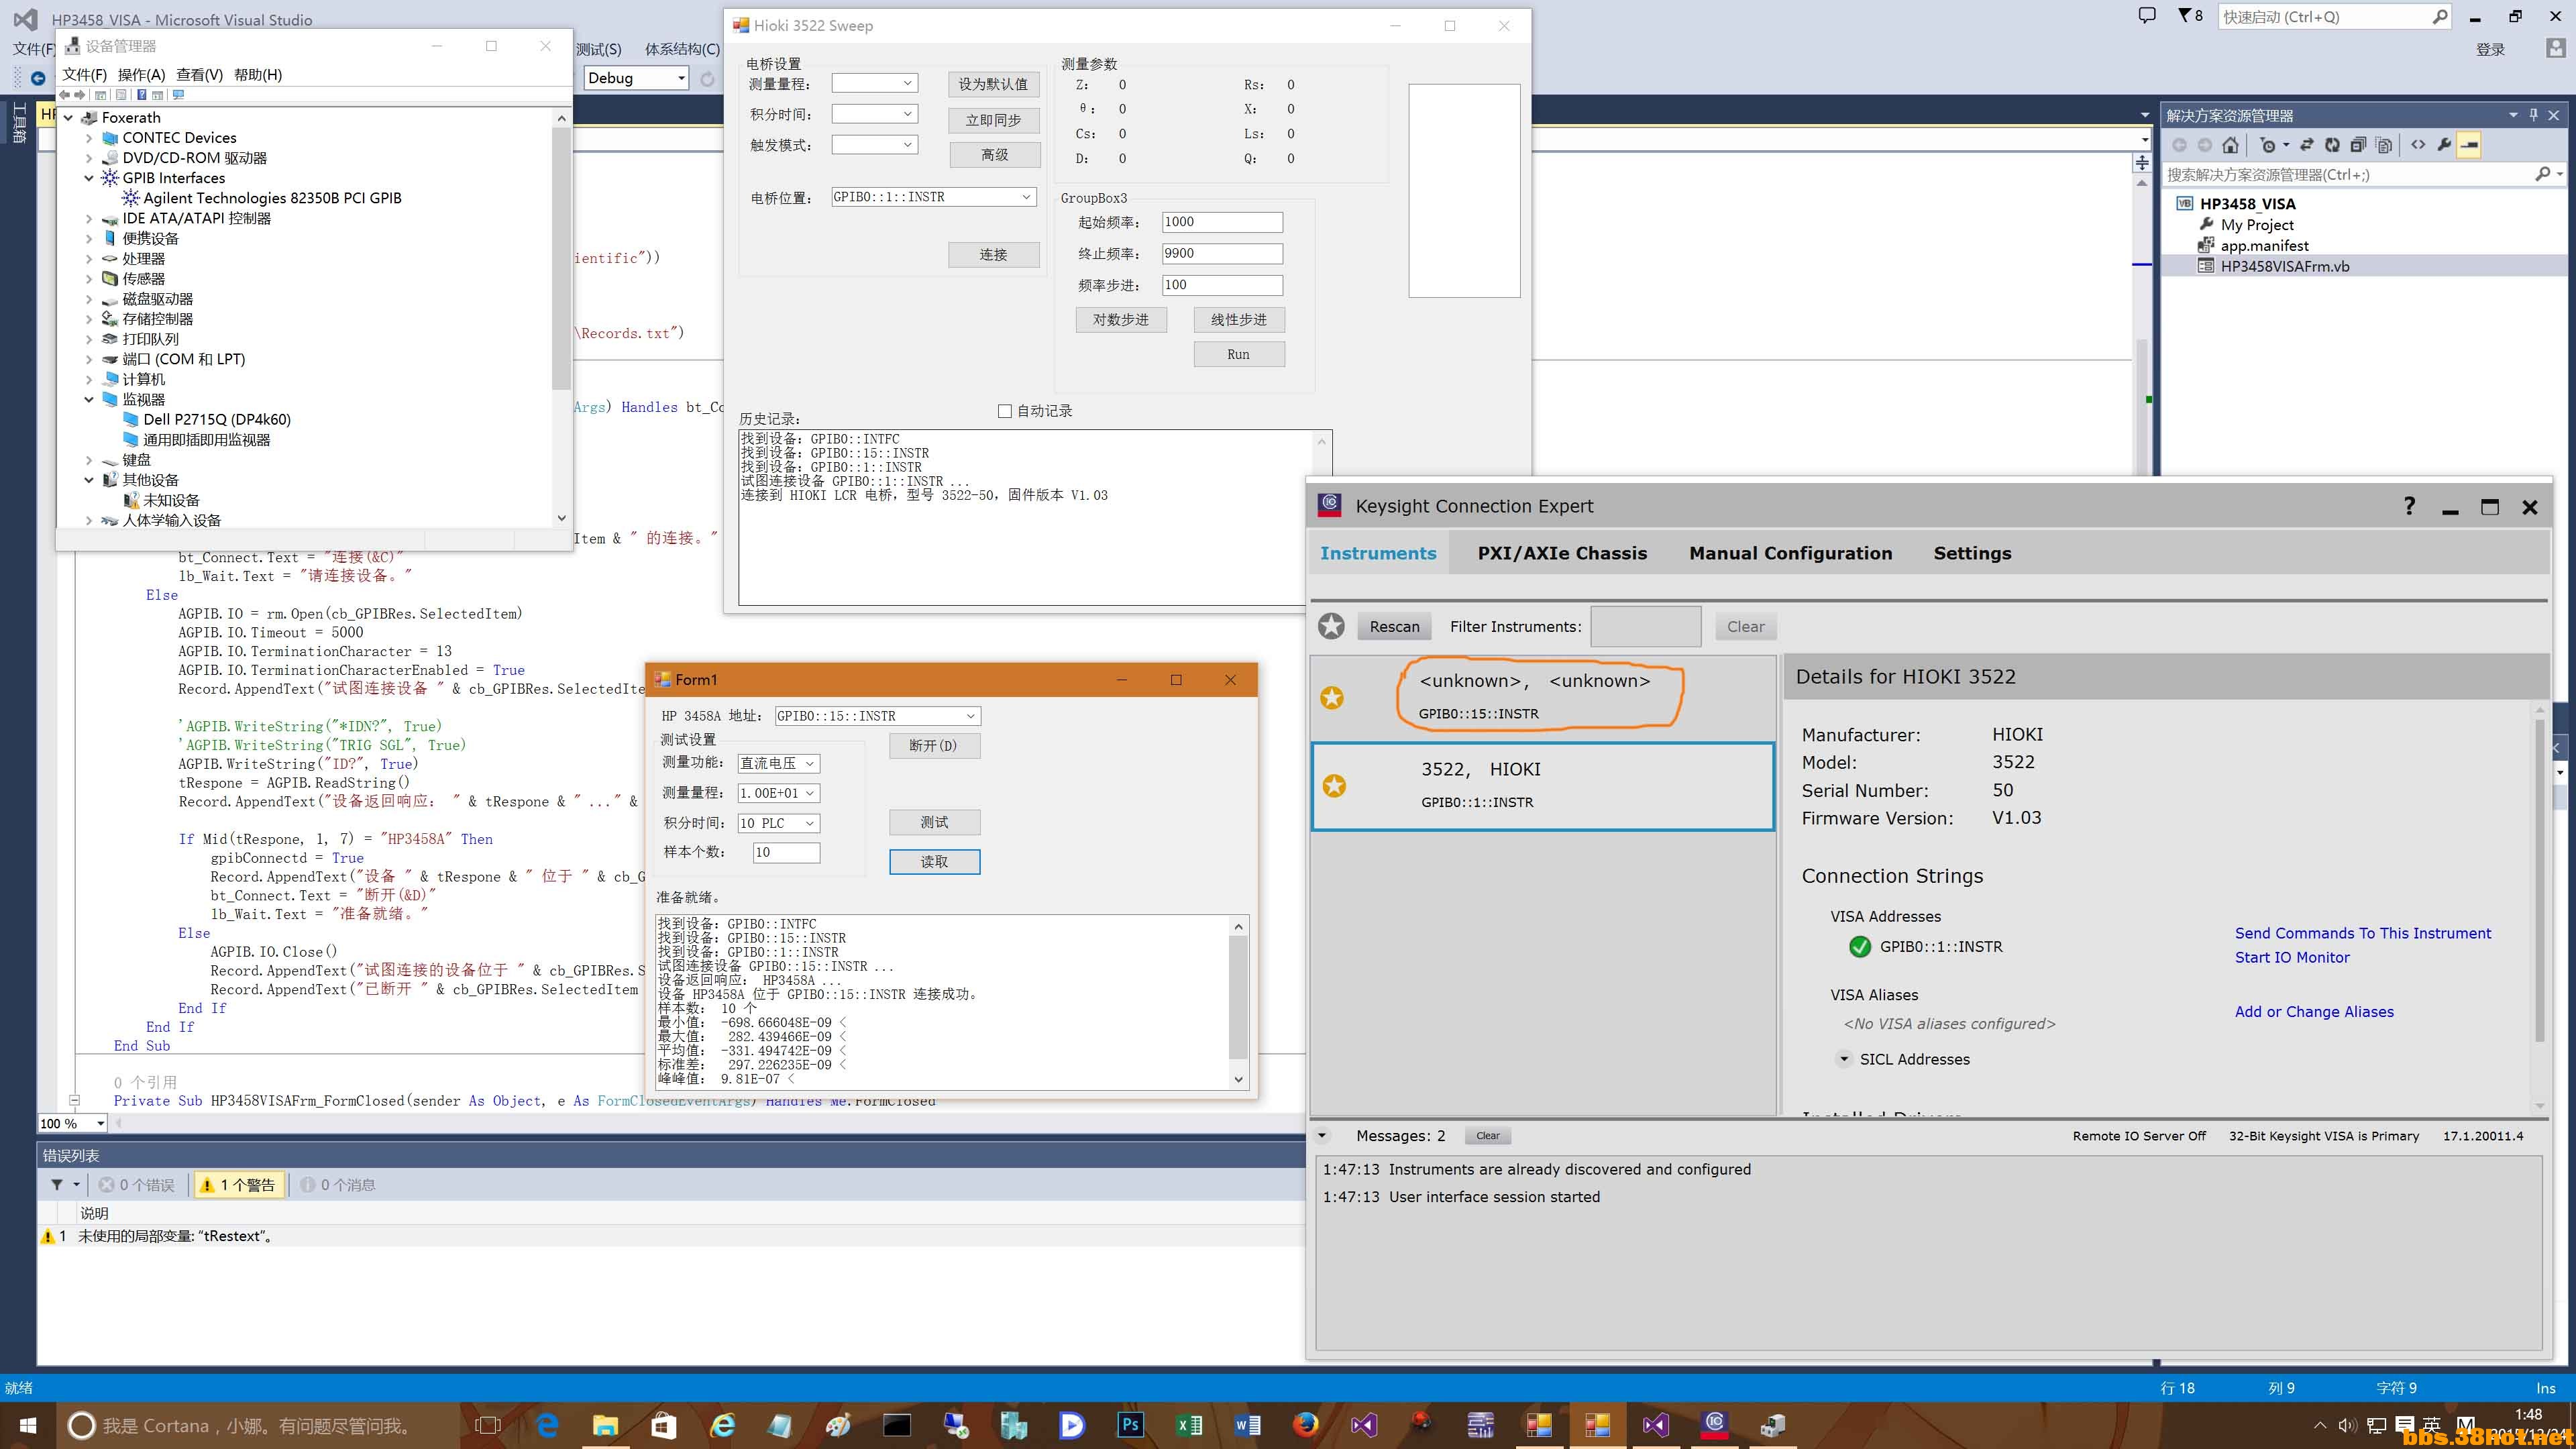Enable the 自动记录 checkbox in Hioki Sweep

point(1004,411)
